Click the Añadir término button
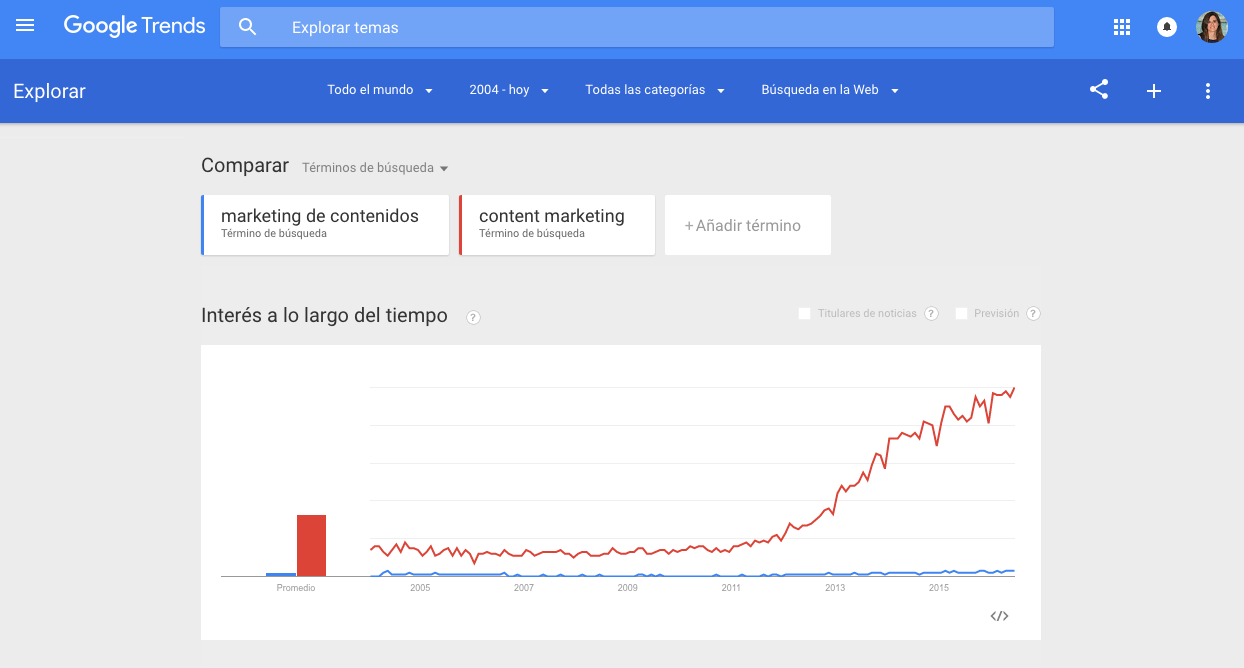 (x=748, y=225)
